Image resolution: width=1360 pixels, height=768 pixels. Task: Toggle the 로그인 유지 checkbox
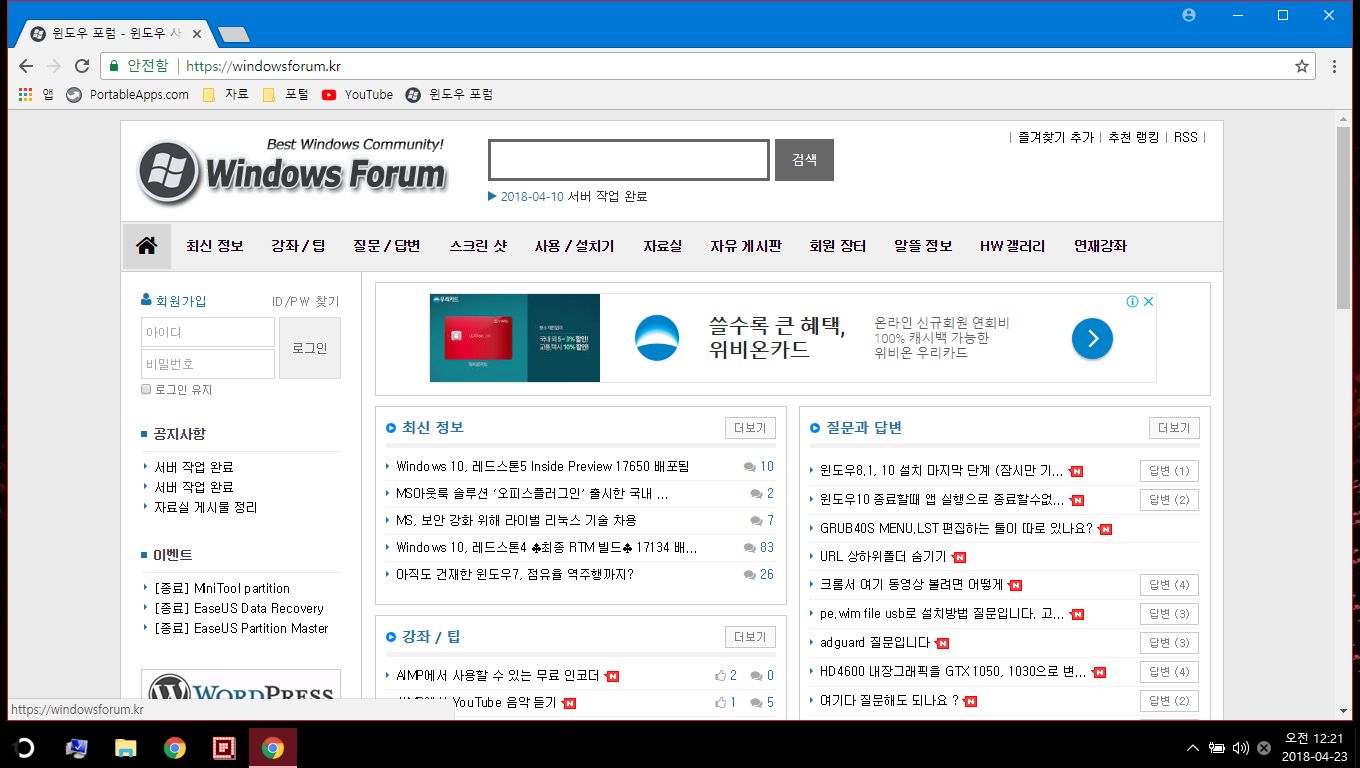(146, 389)
